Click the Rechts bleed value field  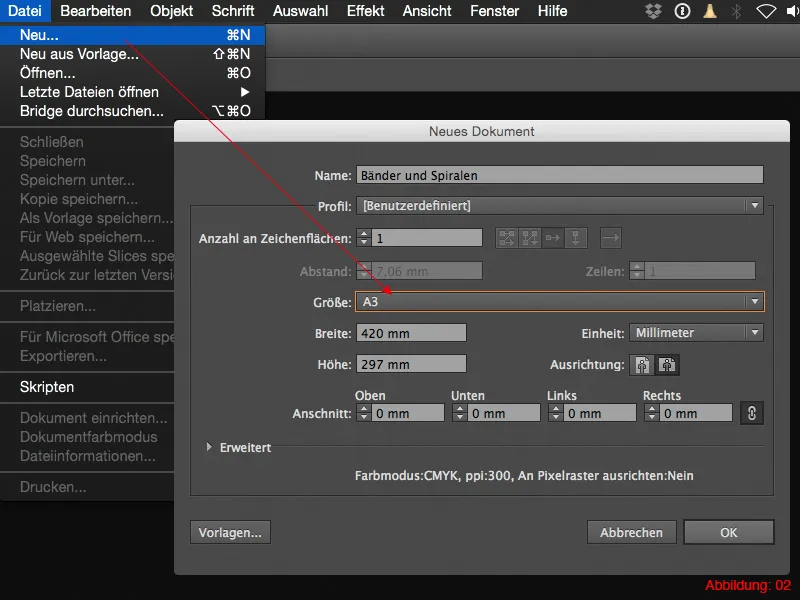(696, 413)
